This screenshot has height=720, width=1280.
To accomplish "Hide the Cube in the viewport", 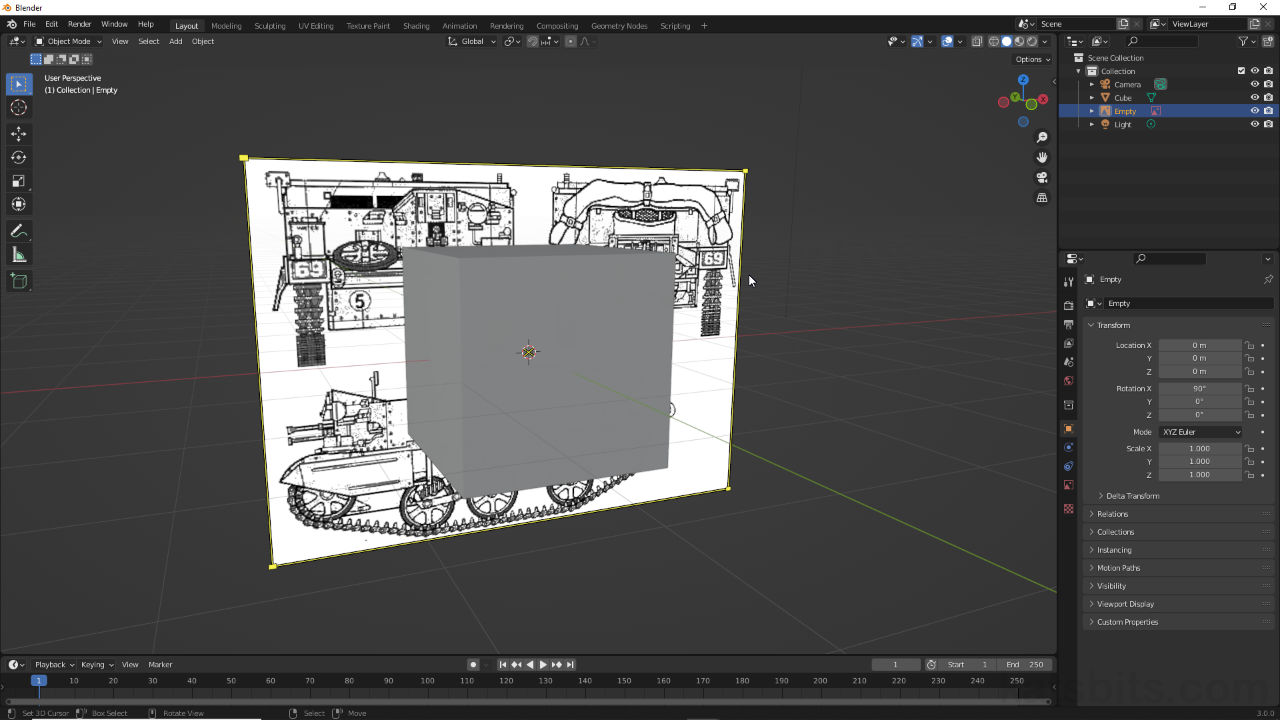I will point(1254,97).
